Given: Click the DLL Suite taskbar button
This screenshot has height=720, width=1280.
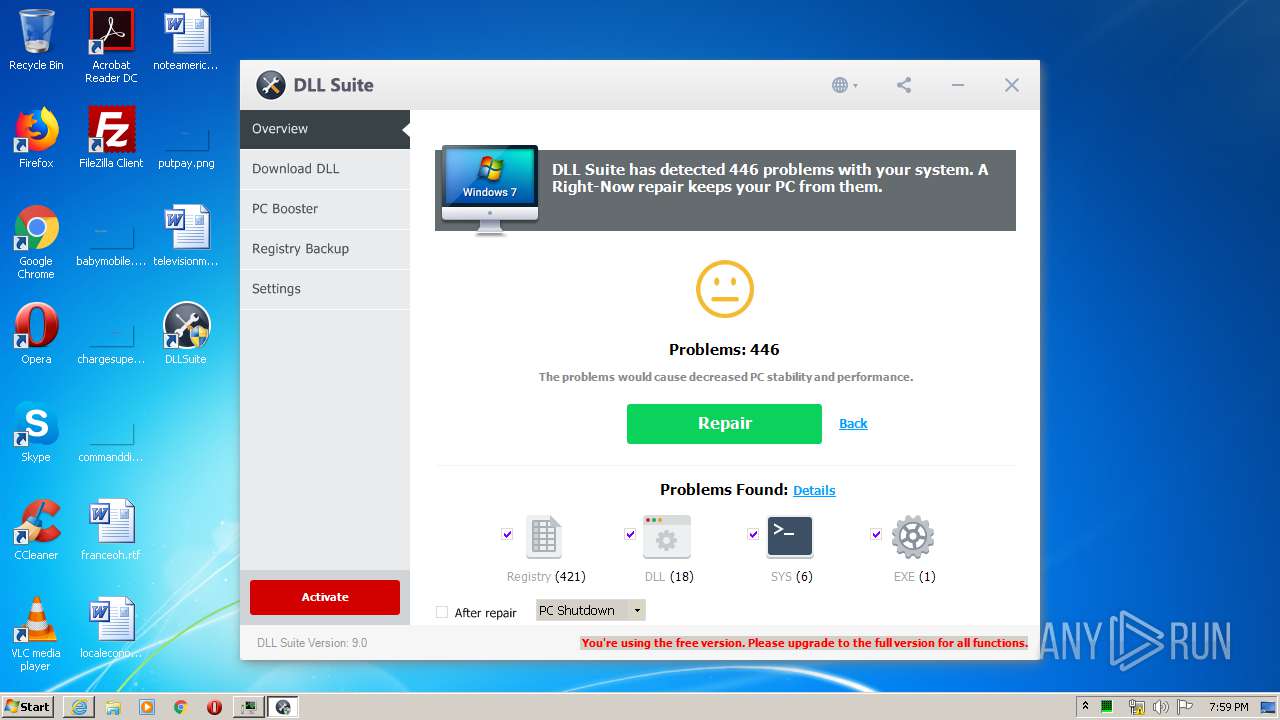Looking at the screenshot, I should [283, 707].
